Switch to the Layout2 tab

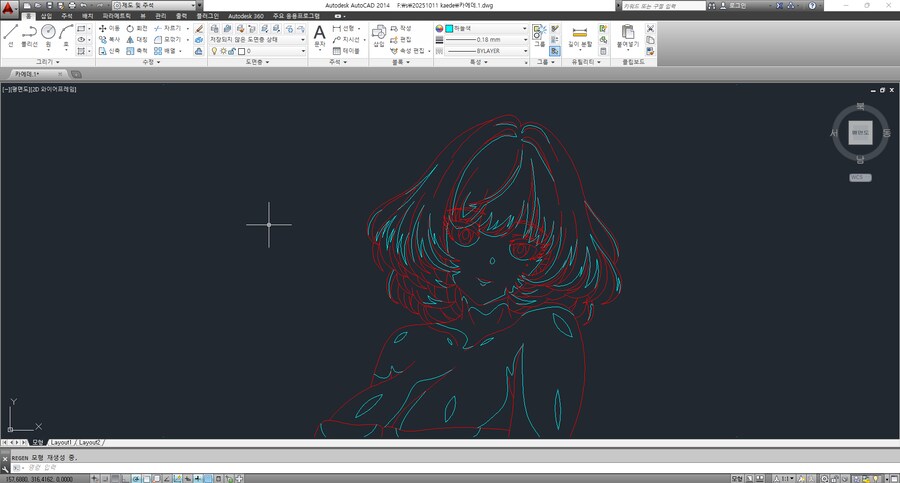pos(89,443)
